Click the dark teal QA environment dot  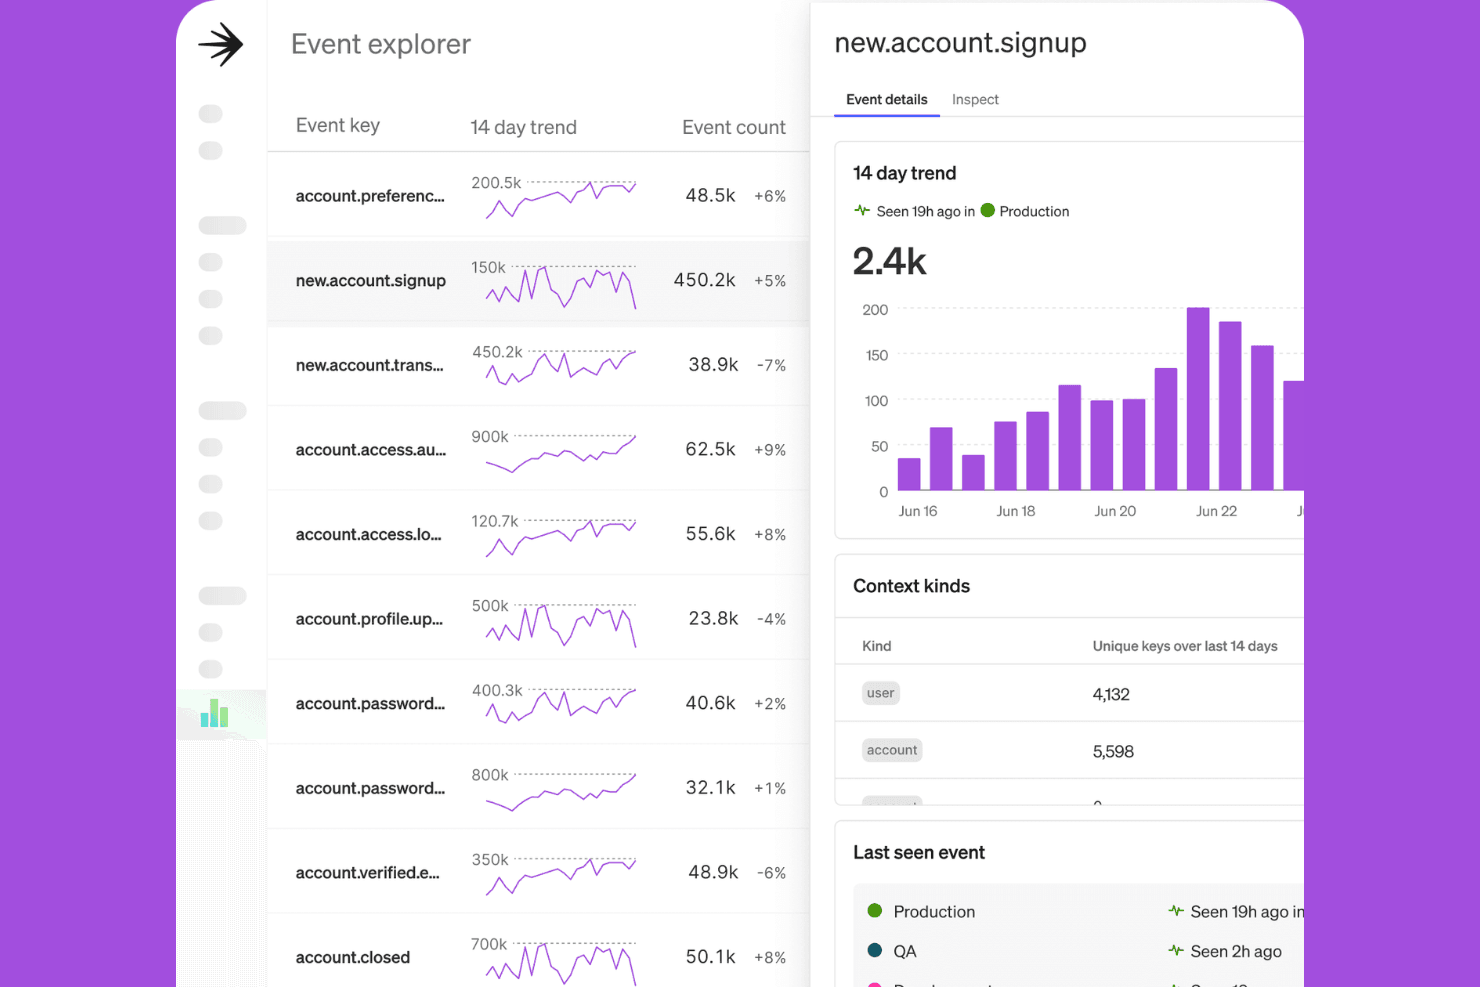(875, 951)
